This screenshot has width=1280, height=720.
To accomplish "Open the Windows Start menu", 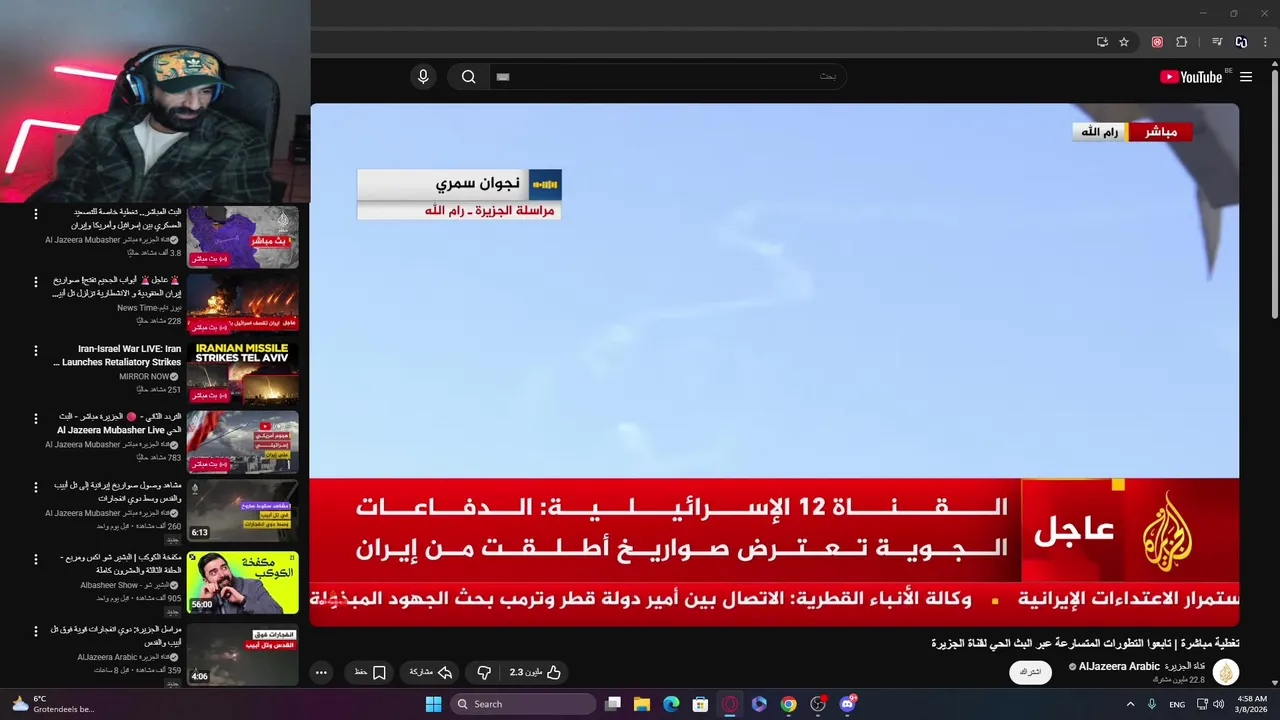I will (433, 704).
